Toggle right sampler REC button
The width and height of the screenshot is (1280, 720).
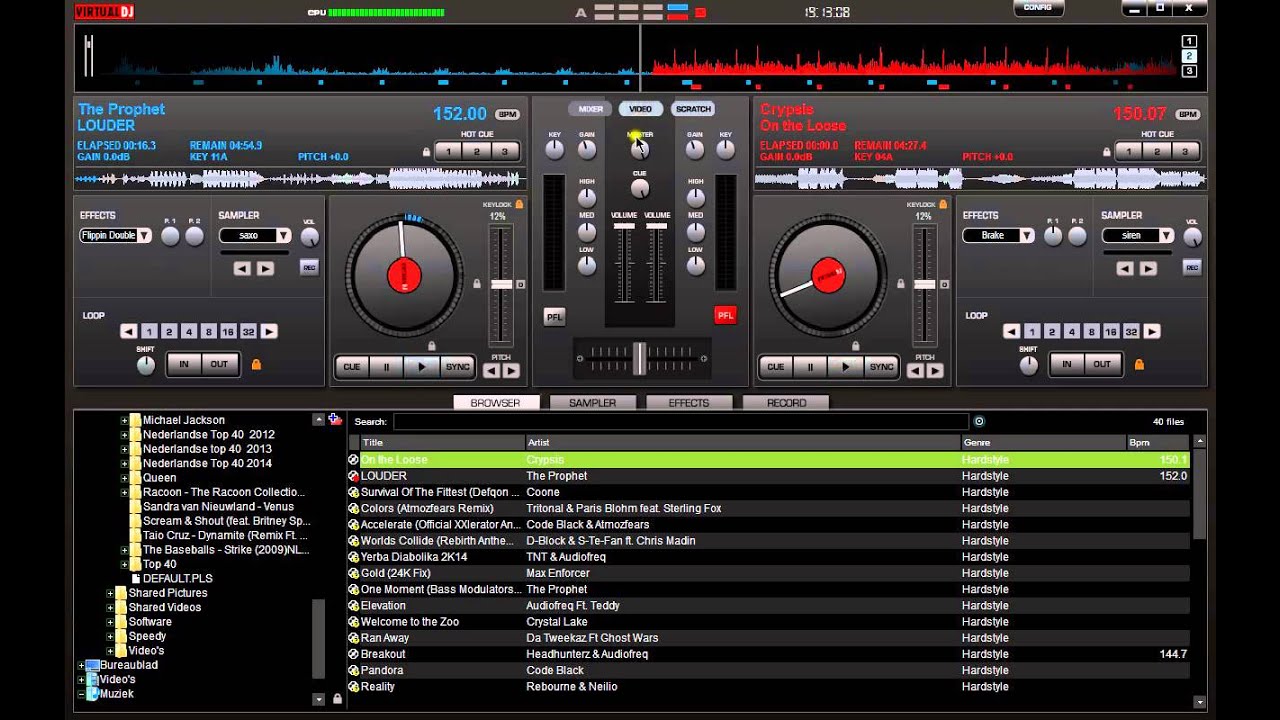click(x=1192, y=267)
